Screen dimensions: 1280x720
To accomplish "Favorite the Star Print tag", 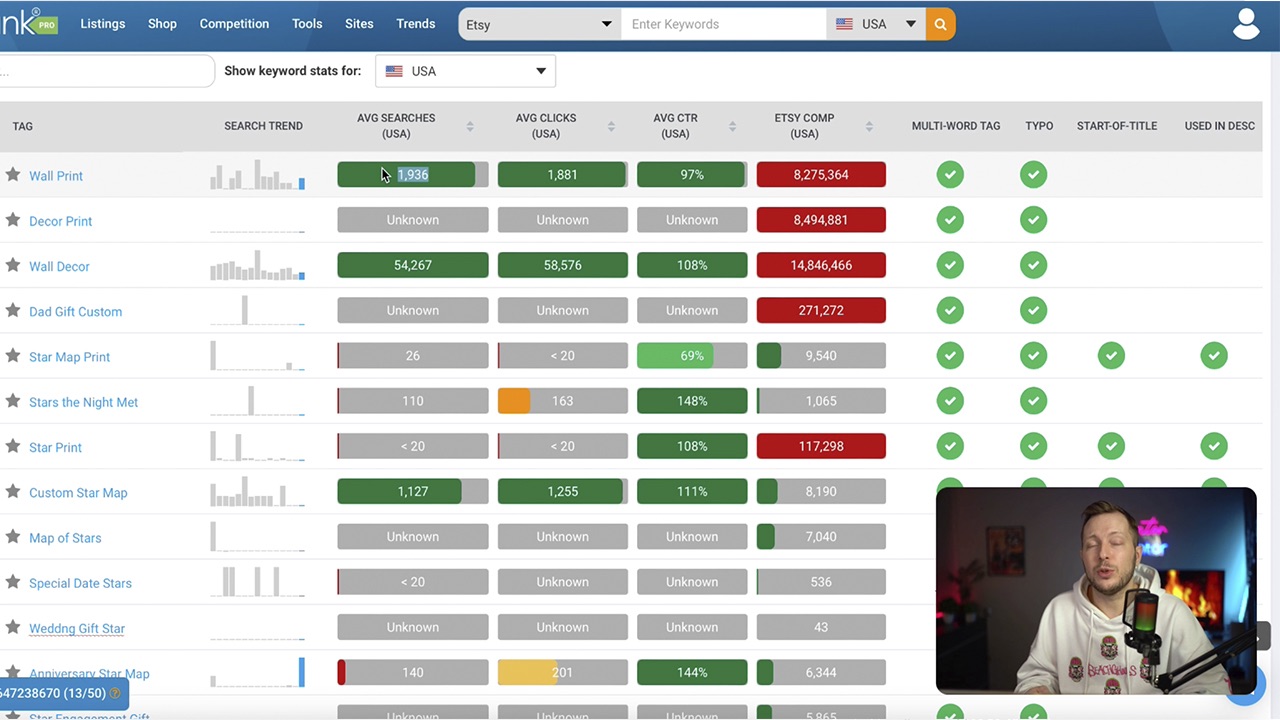I will pyautogui.click(x=13, y=446).
